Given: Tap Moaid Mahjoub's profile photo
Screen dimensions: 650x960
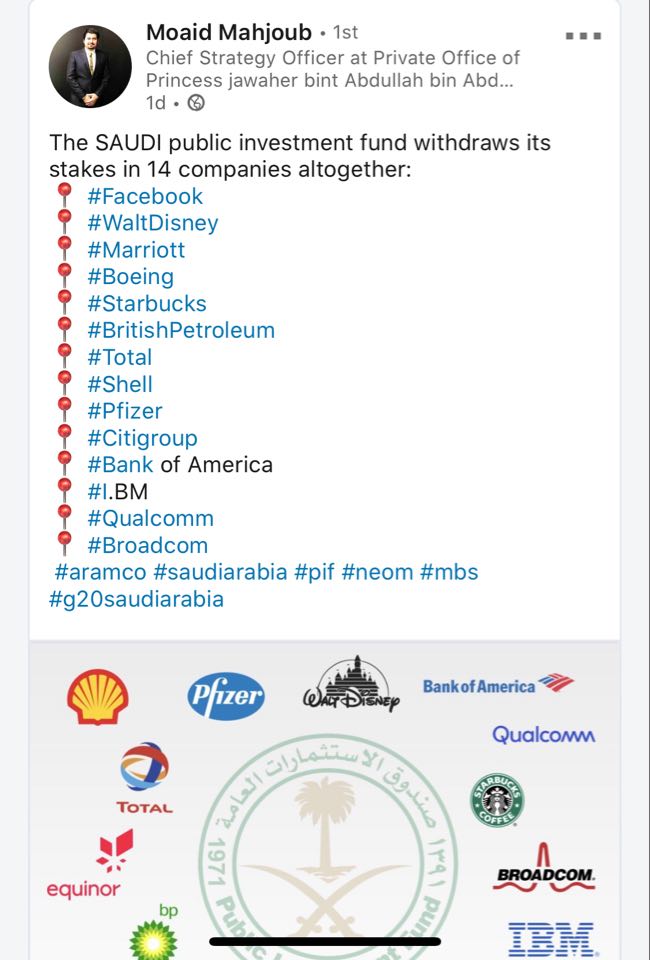Looking at the screenshot, I should click(89, 65).
